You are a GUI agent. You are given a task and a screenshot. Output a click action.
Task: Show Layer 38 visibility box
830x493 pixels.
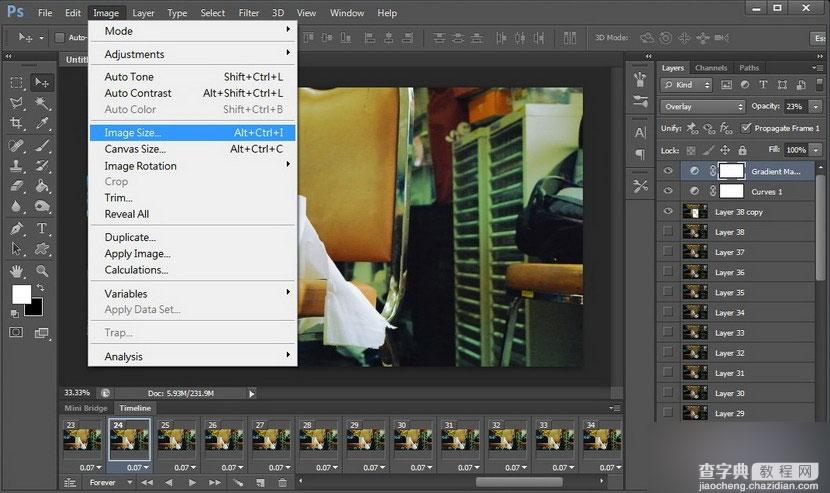point(668,231)
